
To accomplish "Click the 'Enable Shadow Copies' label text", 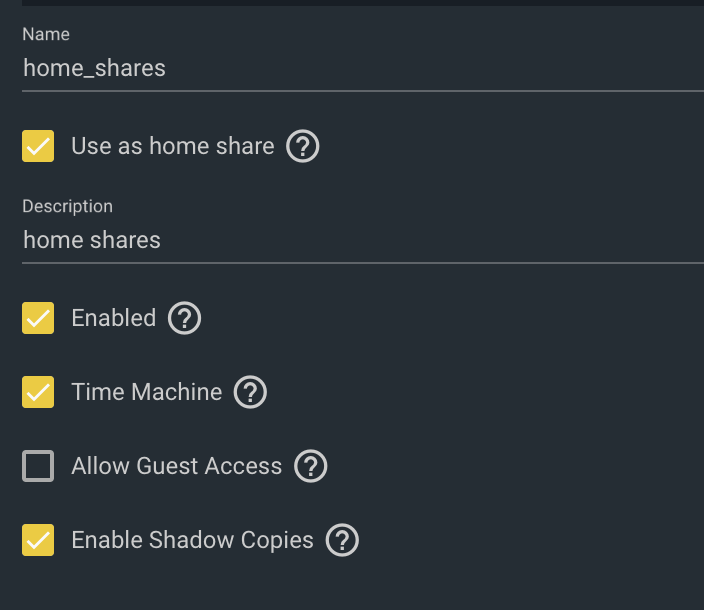I will [193, 540].
